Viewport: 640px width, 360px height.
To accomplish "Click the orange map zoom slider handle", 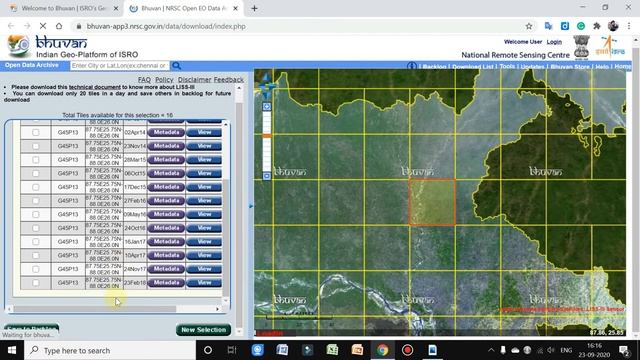I will [267, 136].
